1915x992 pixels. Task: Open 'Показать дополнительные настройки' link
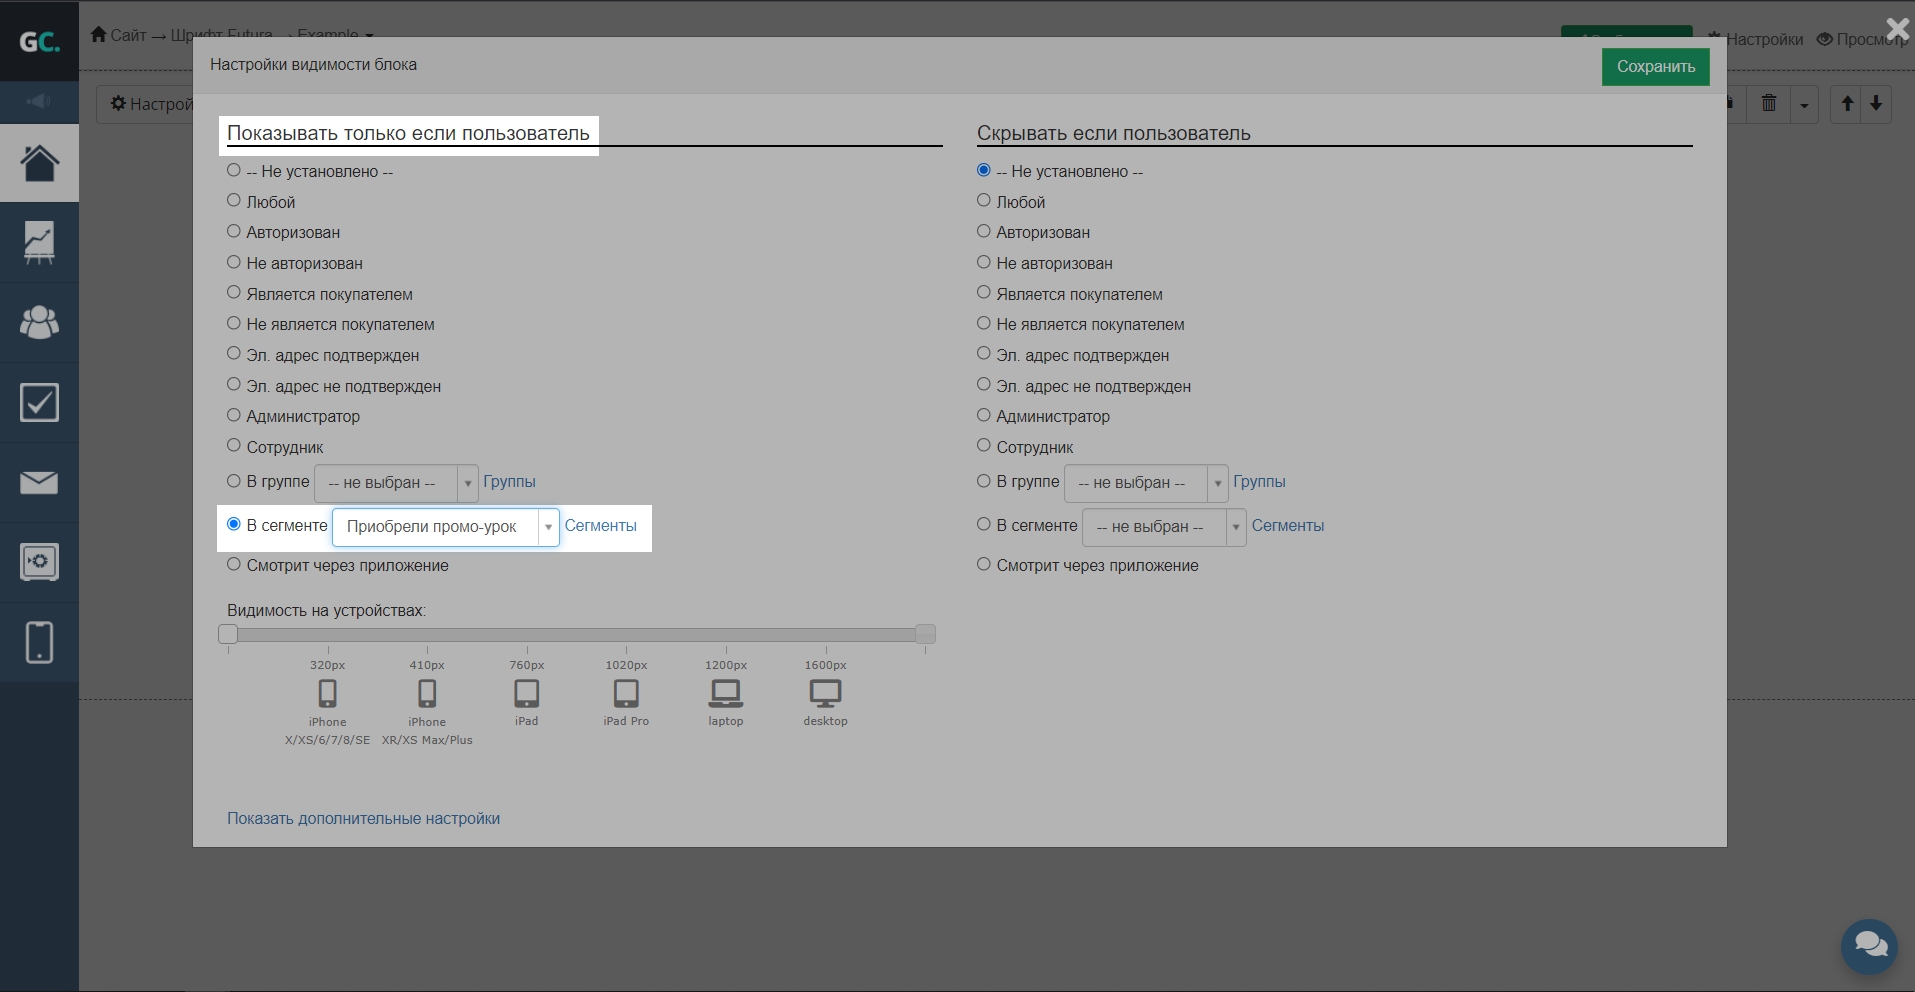363,818
